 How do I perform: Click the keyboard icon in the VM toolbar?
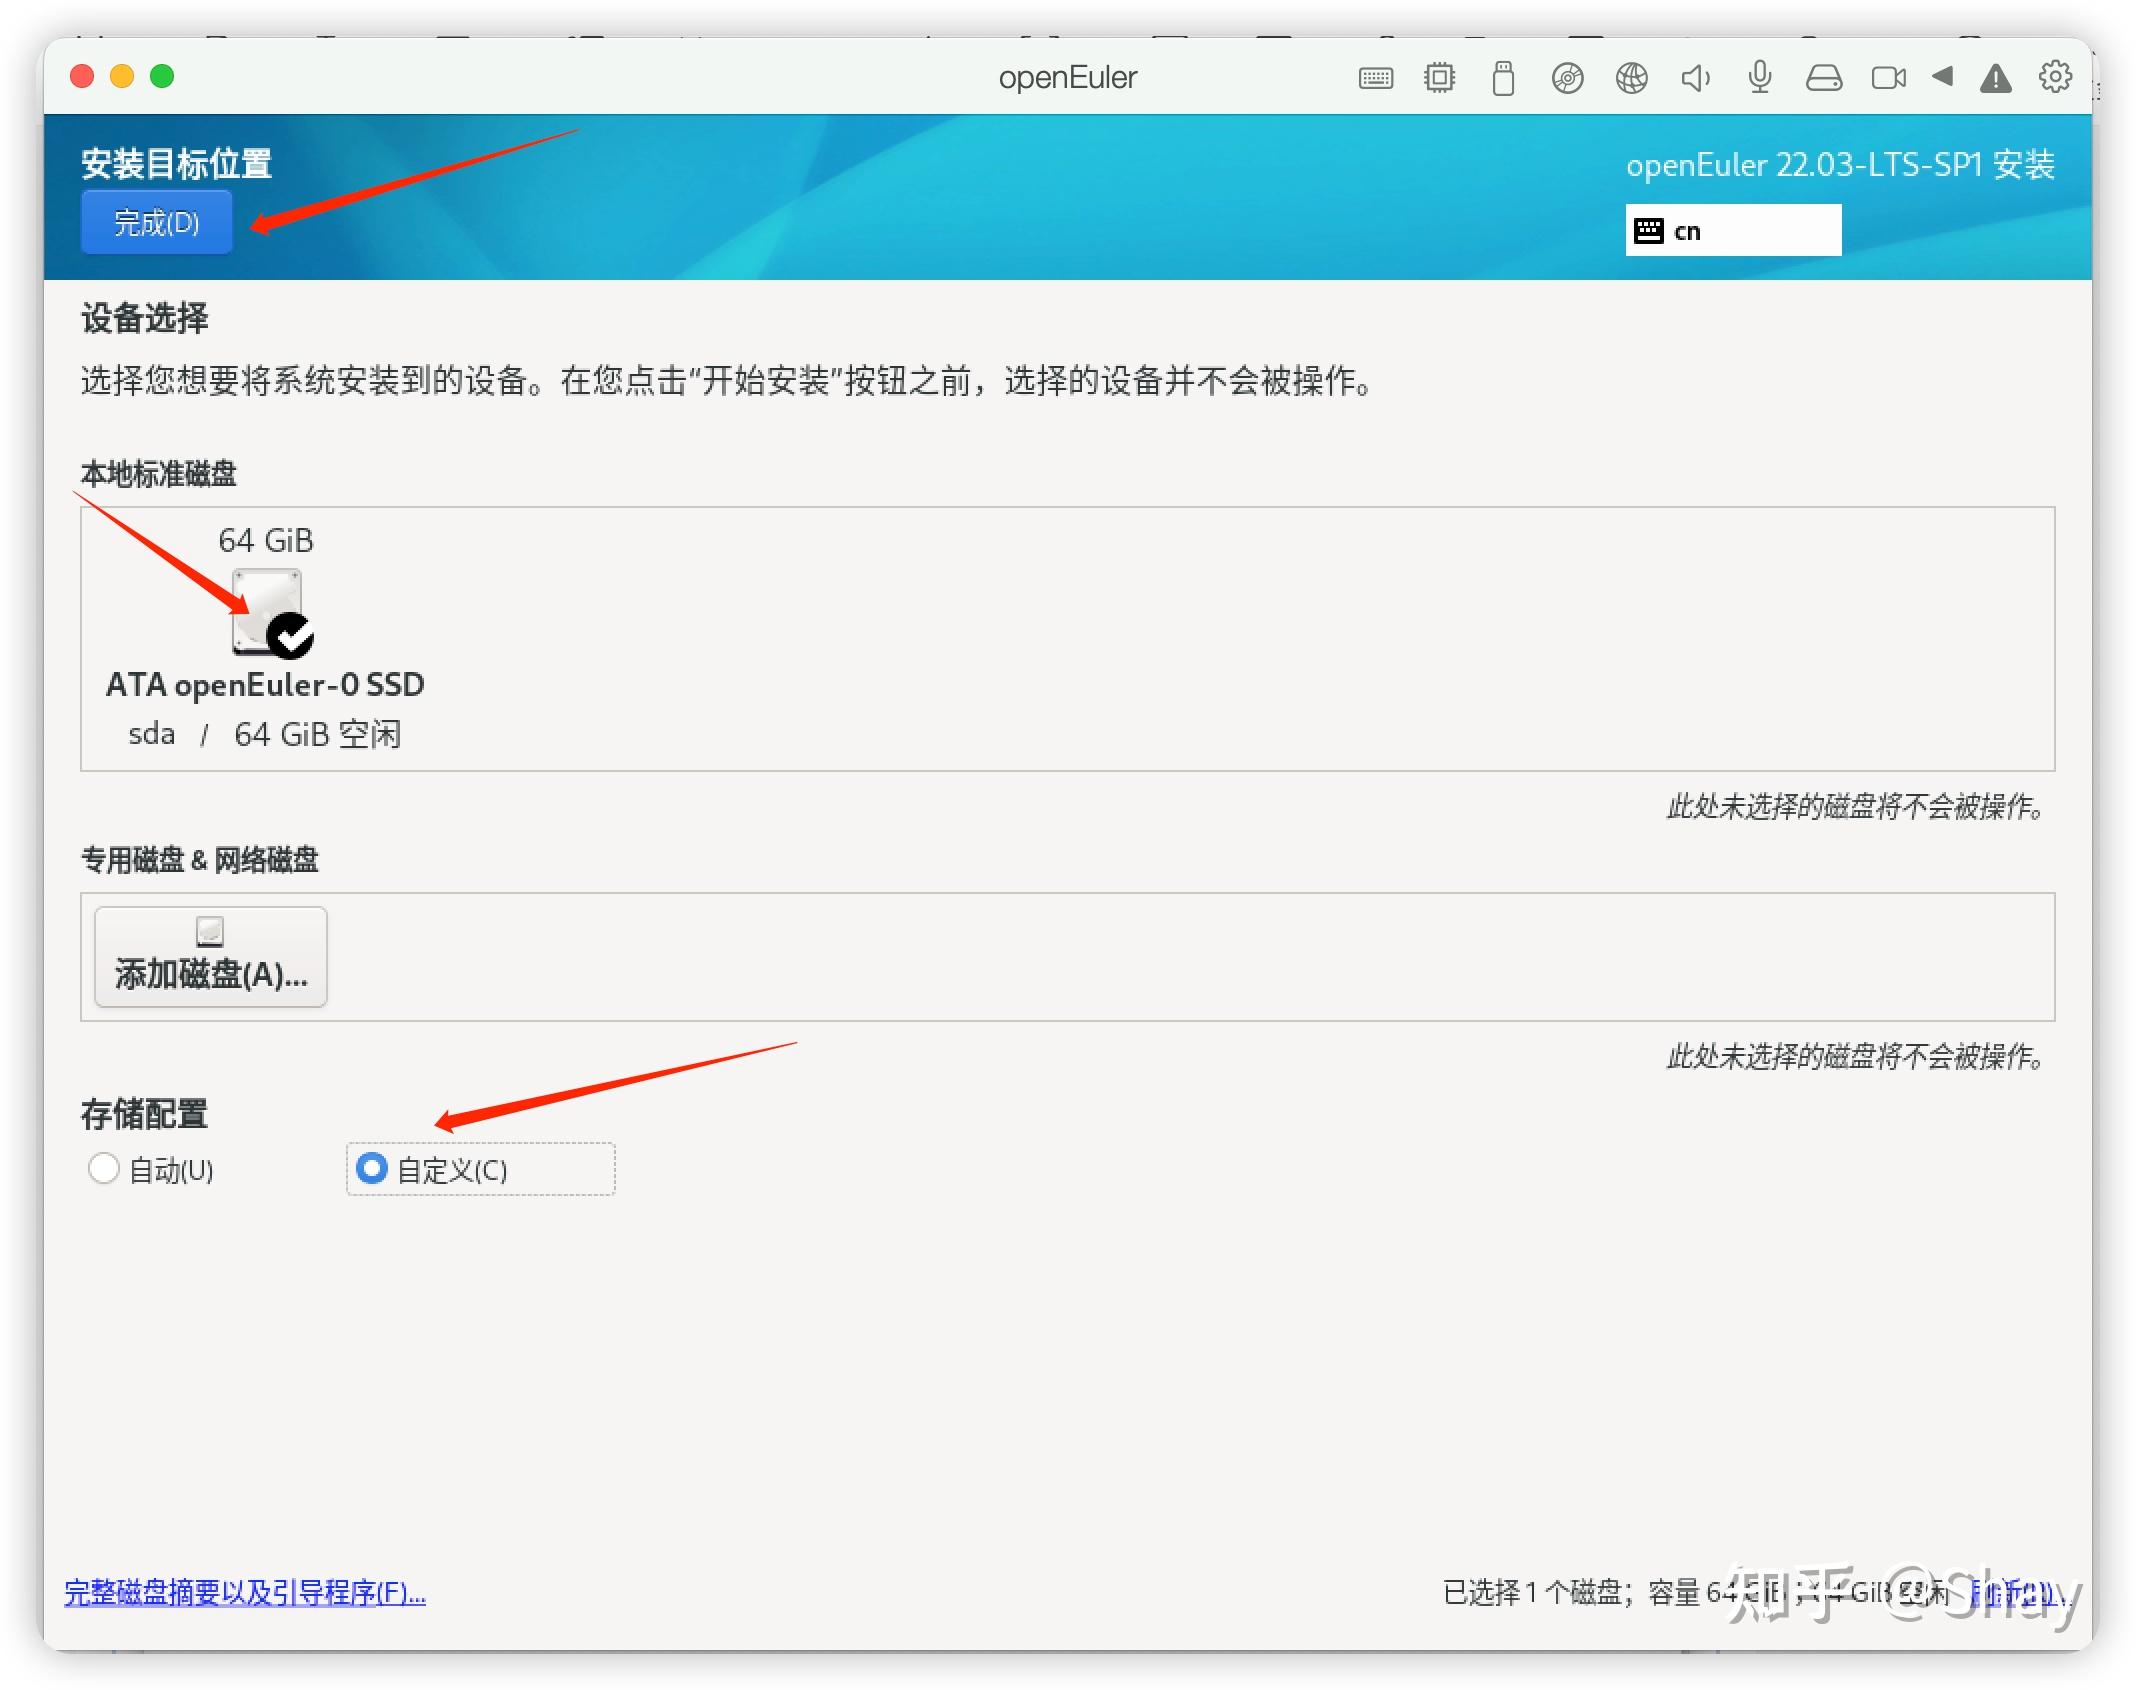point(1376,77)
